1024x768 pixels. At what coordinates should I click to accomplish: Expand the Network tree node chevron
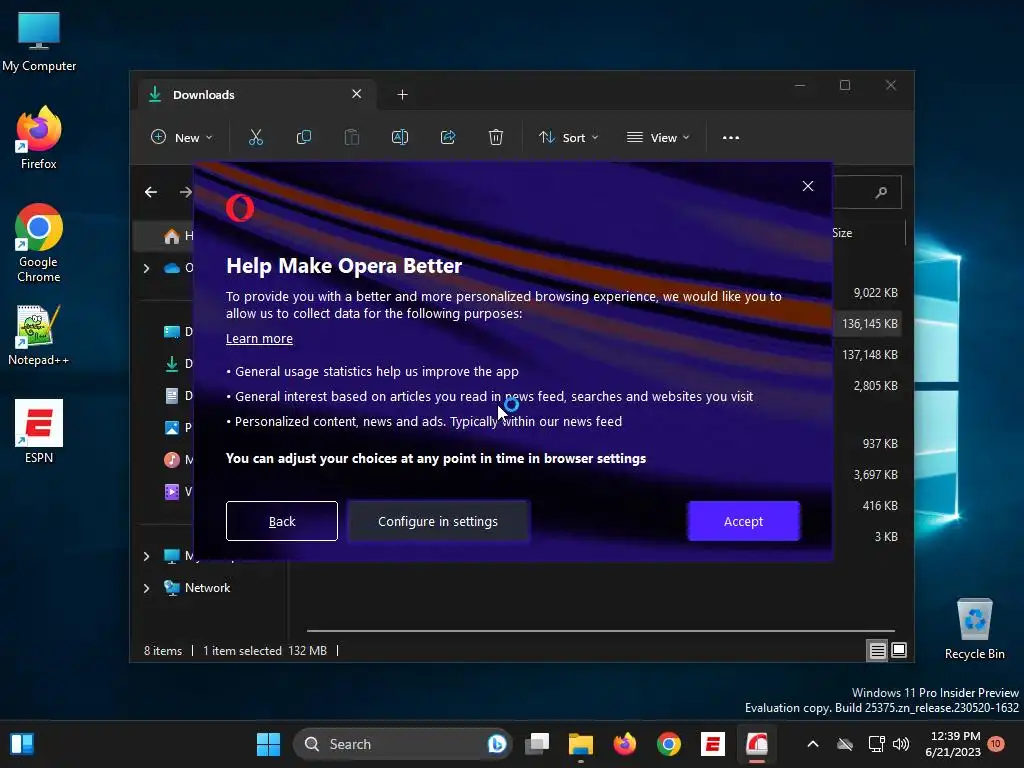(x=146, y=588)
